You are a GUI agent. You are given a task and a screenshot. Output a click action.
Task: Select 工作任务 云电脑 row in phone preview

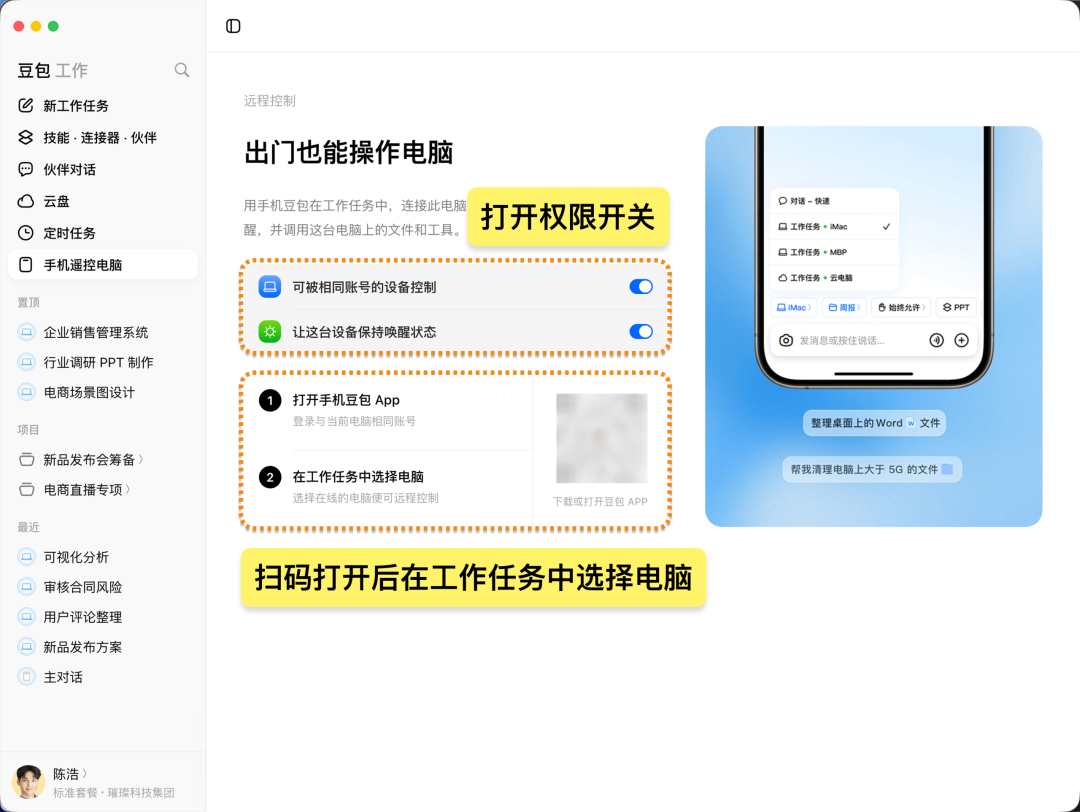click(x=834, y=278)
